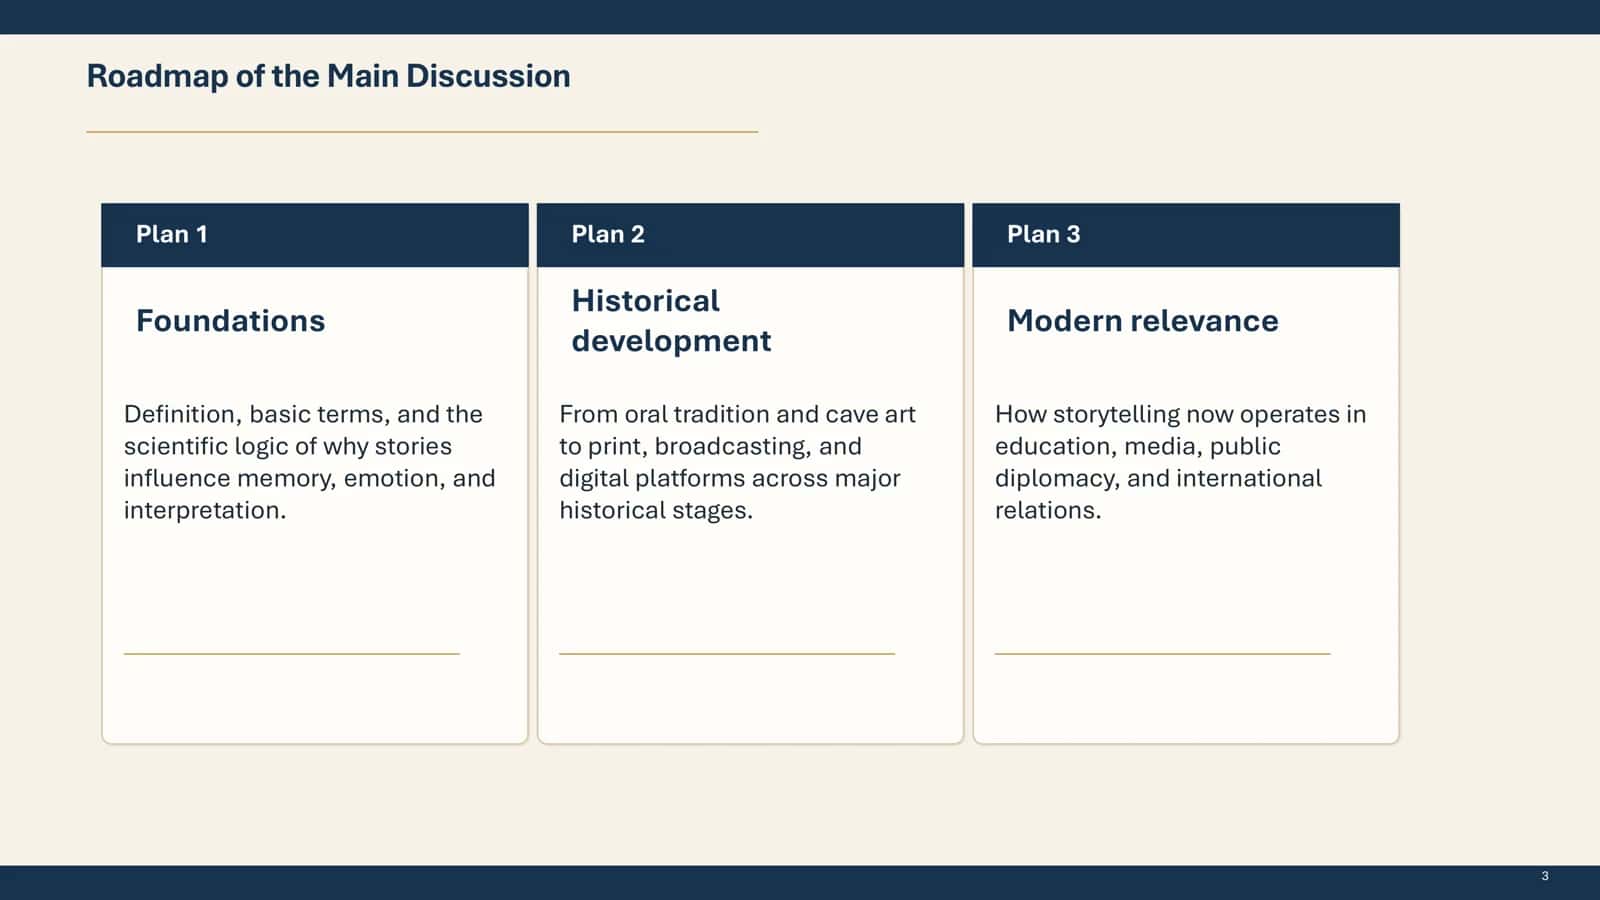Click the Foundations heading
1600x900 pixels.
click(x=231, y=320)
